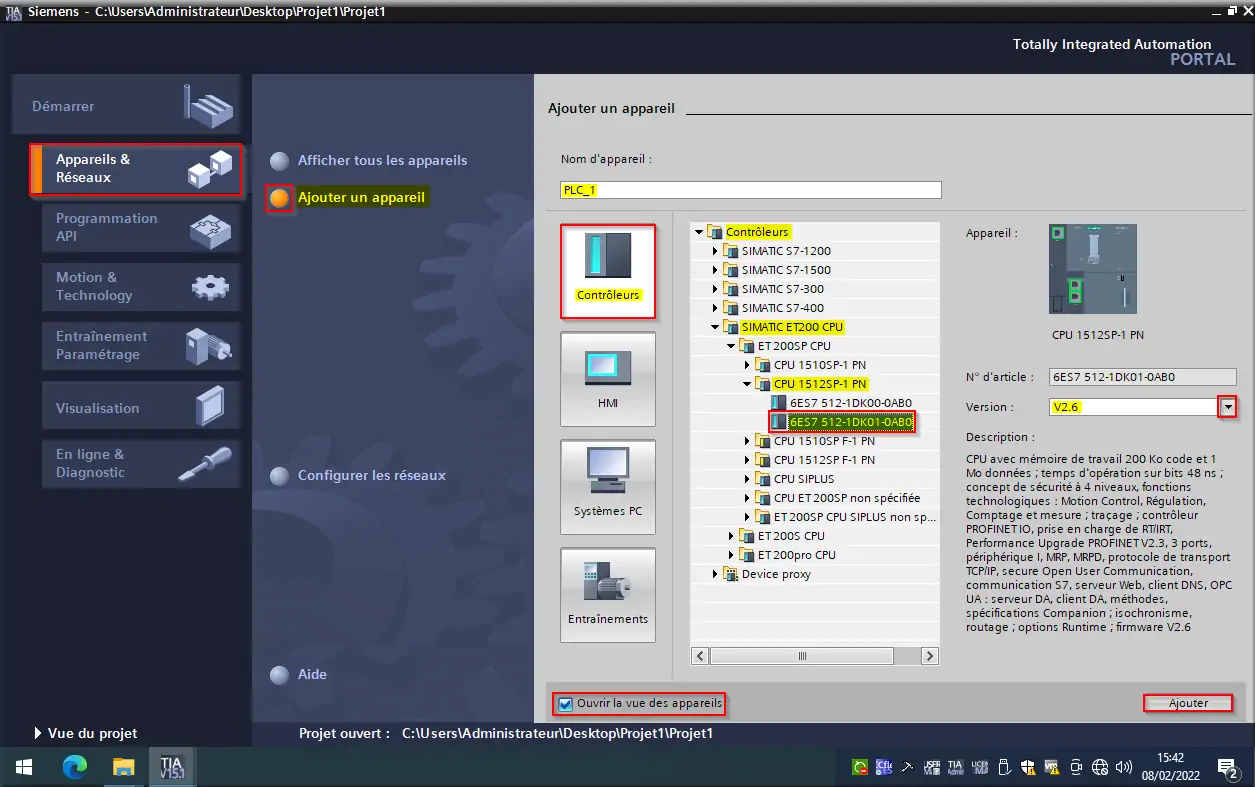Open the Automation License Manager tray icon

point(980,767)
